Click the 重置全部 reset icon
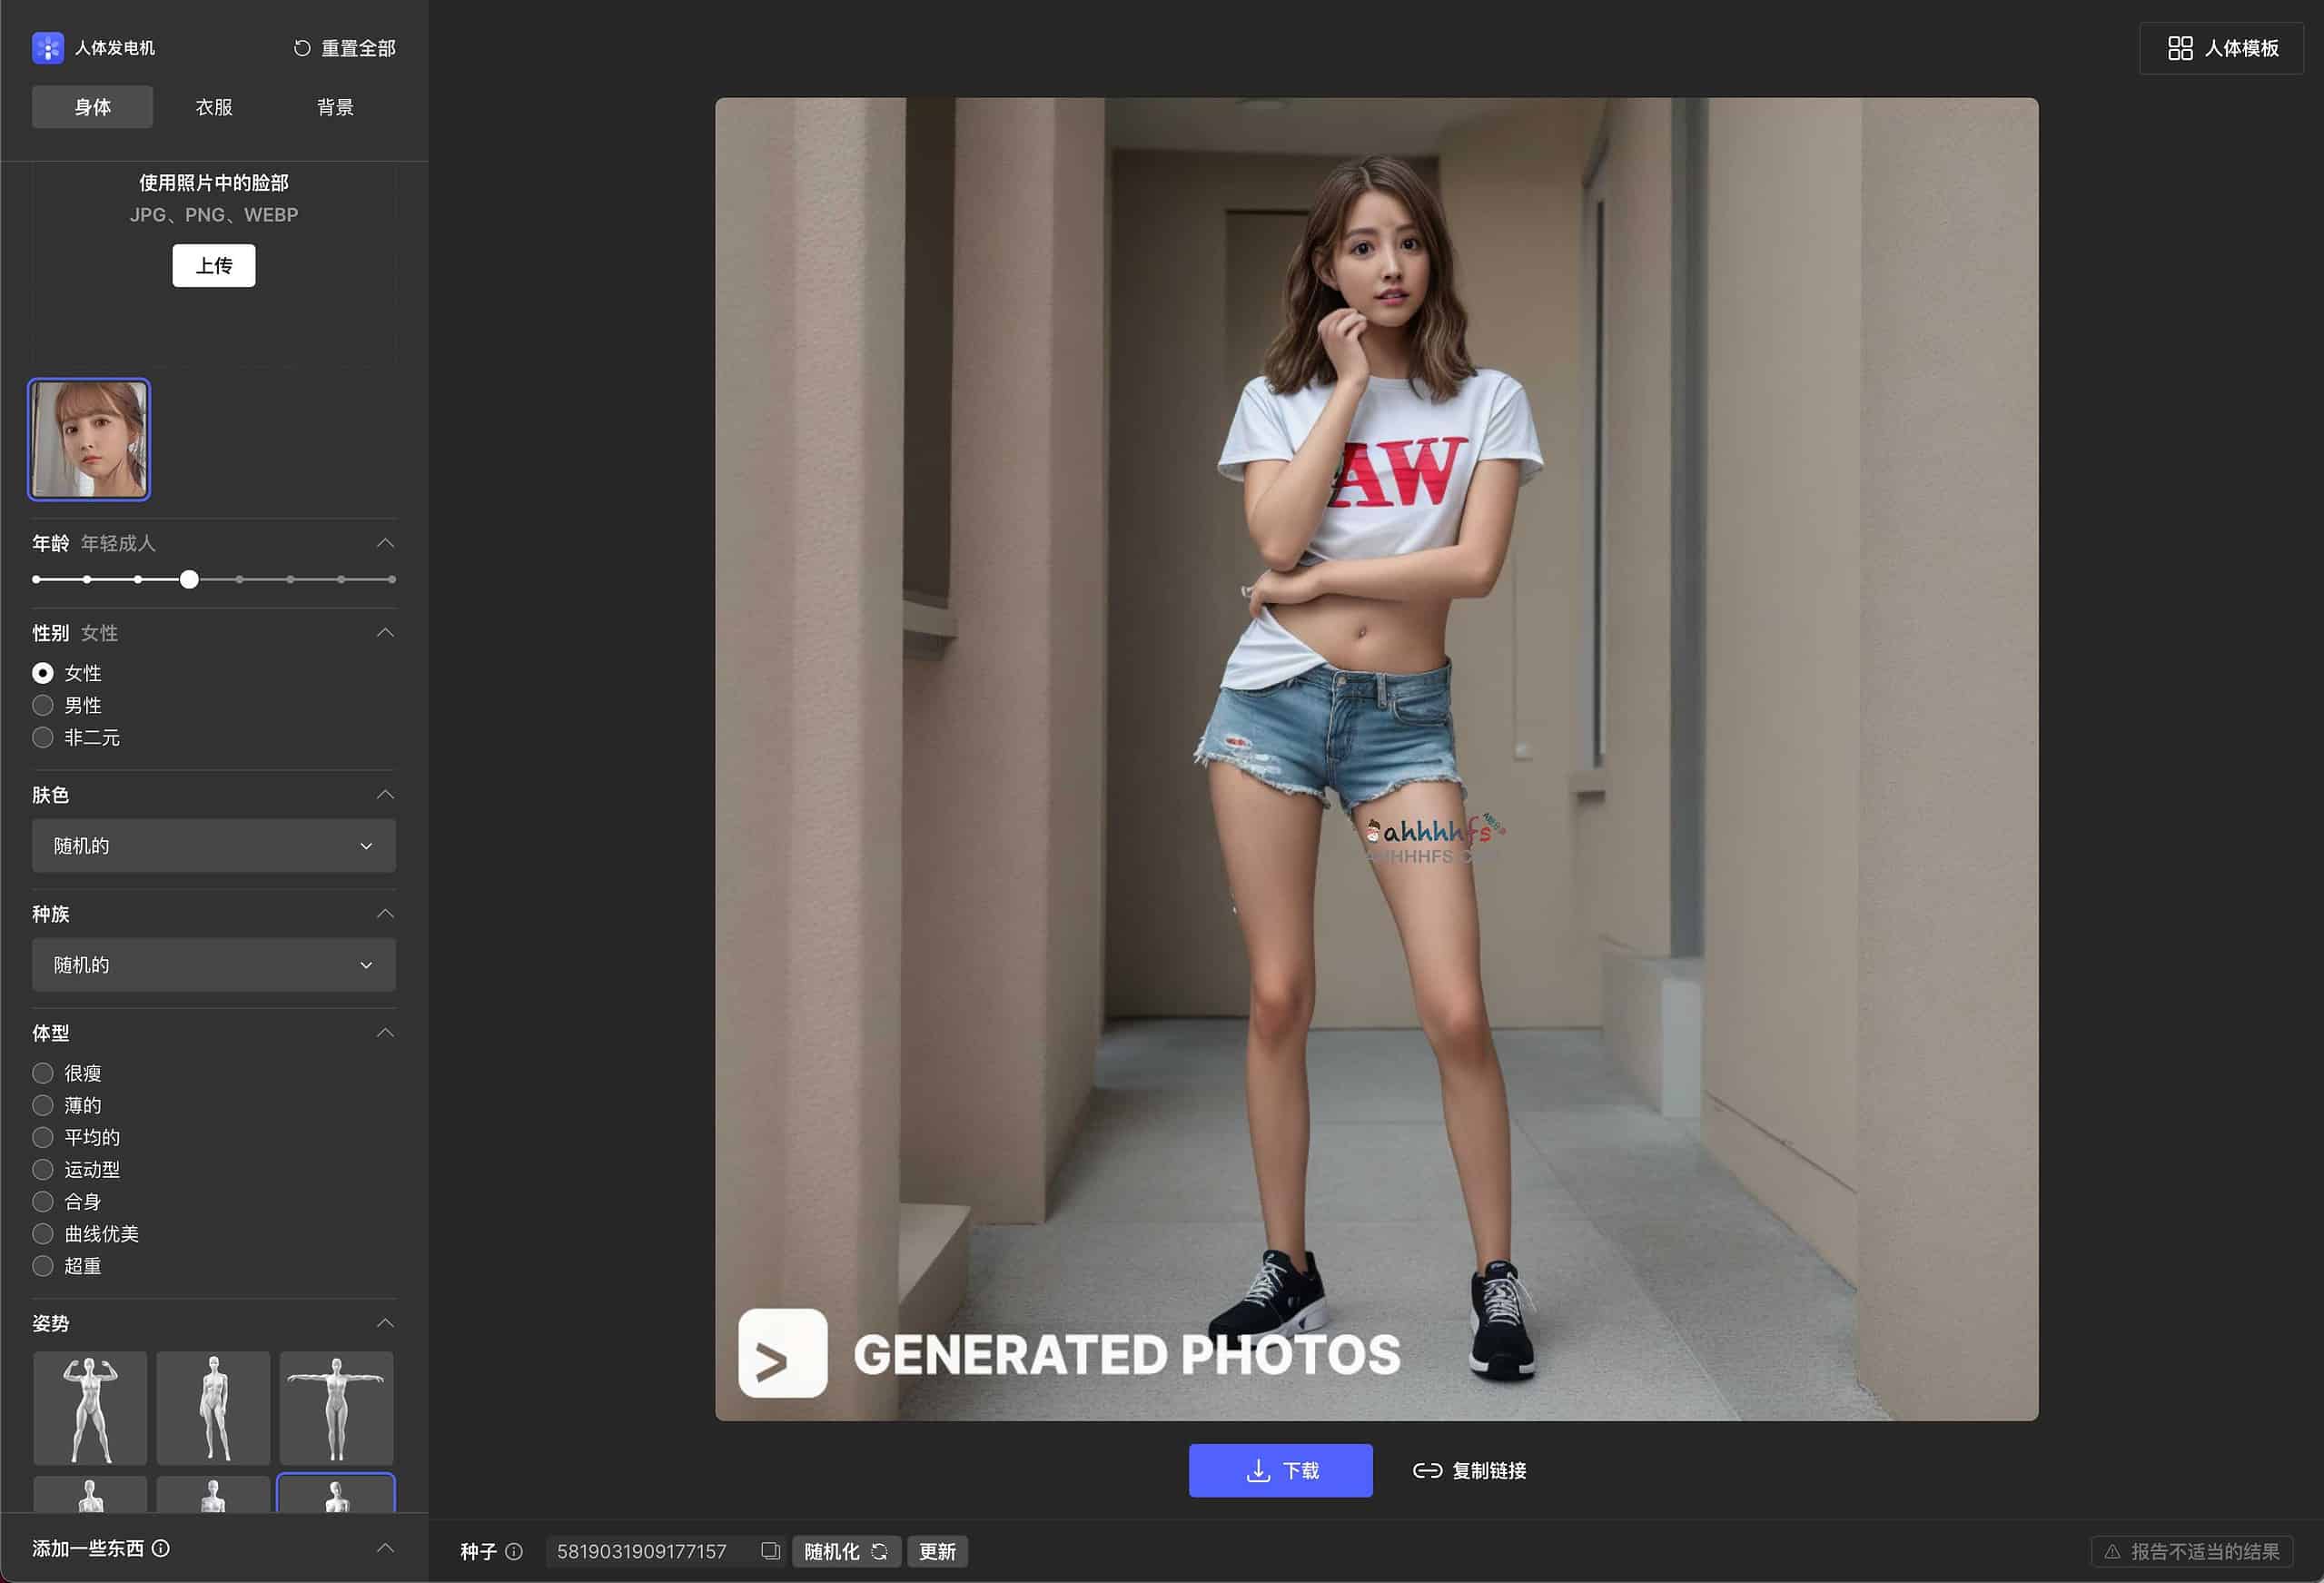 [x=302, y=48]
